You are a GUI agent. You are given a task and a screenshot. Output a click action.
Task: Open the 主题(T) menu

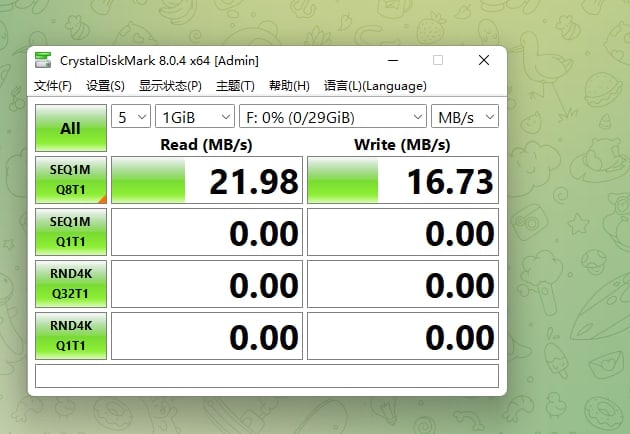235,86
